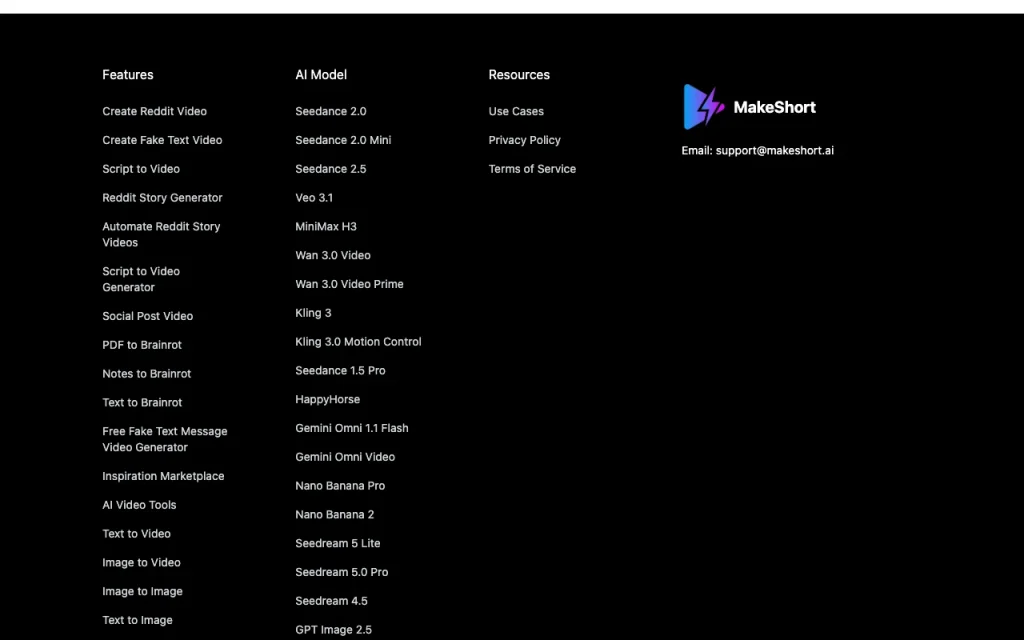The height and width of the screenshot is (640, 1024).
Task: Open Seedance 1.5 Pro model
Action: pyautogui.click(x=340, y=370)
